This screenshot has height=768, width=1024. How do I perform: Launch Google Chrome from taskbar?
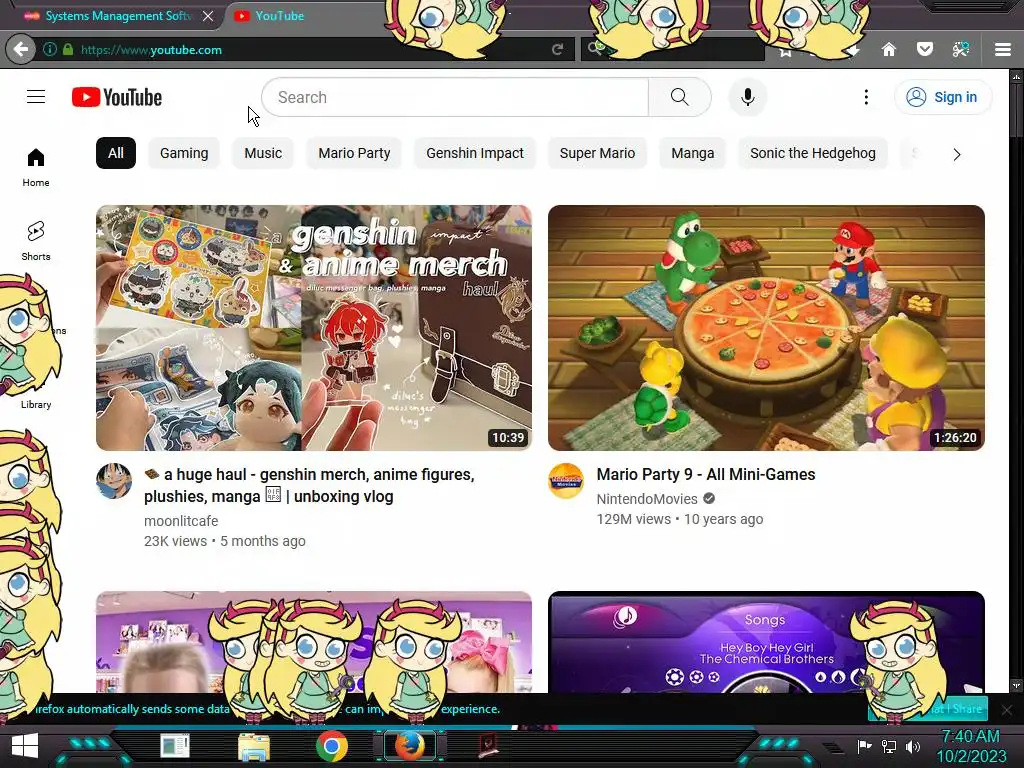332,746
